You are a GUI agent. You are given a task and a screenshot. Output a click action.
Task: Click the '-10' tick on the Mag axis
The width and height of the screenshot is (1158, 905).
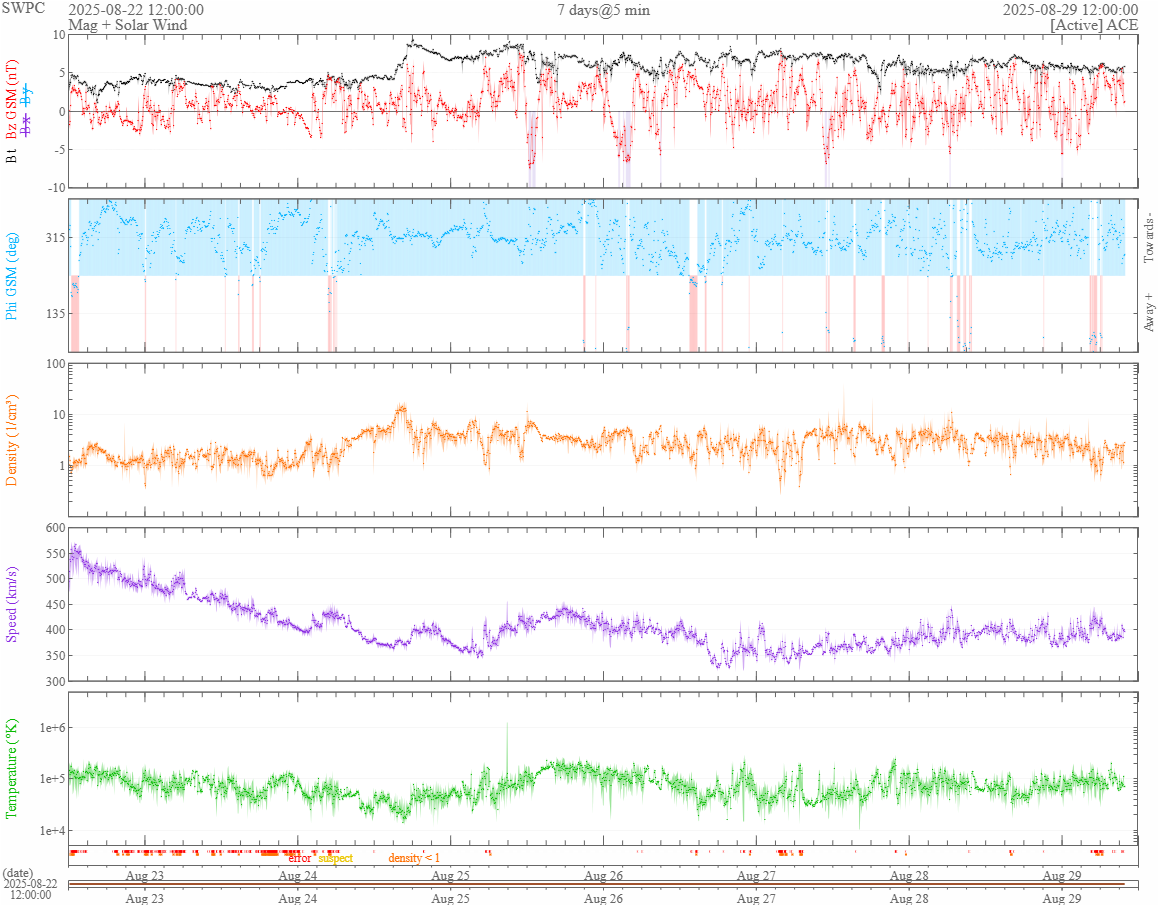(x=57, y=188)
